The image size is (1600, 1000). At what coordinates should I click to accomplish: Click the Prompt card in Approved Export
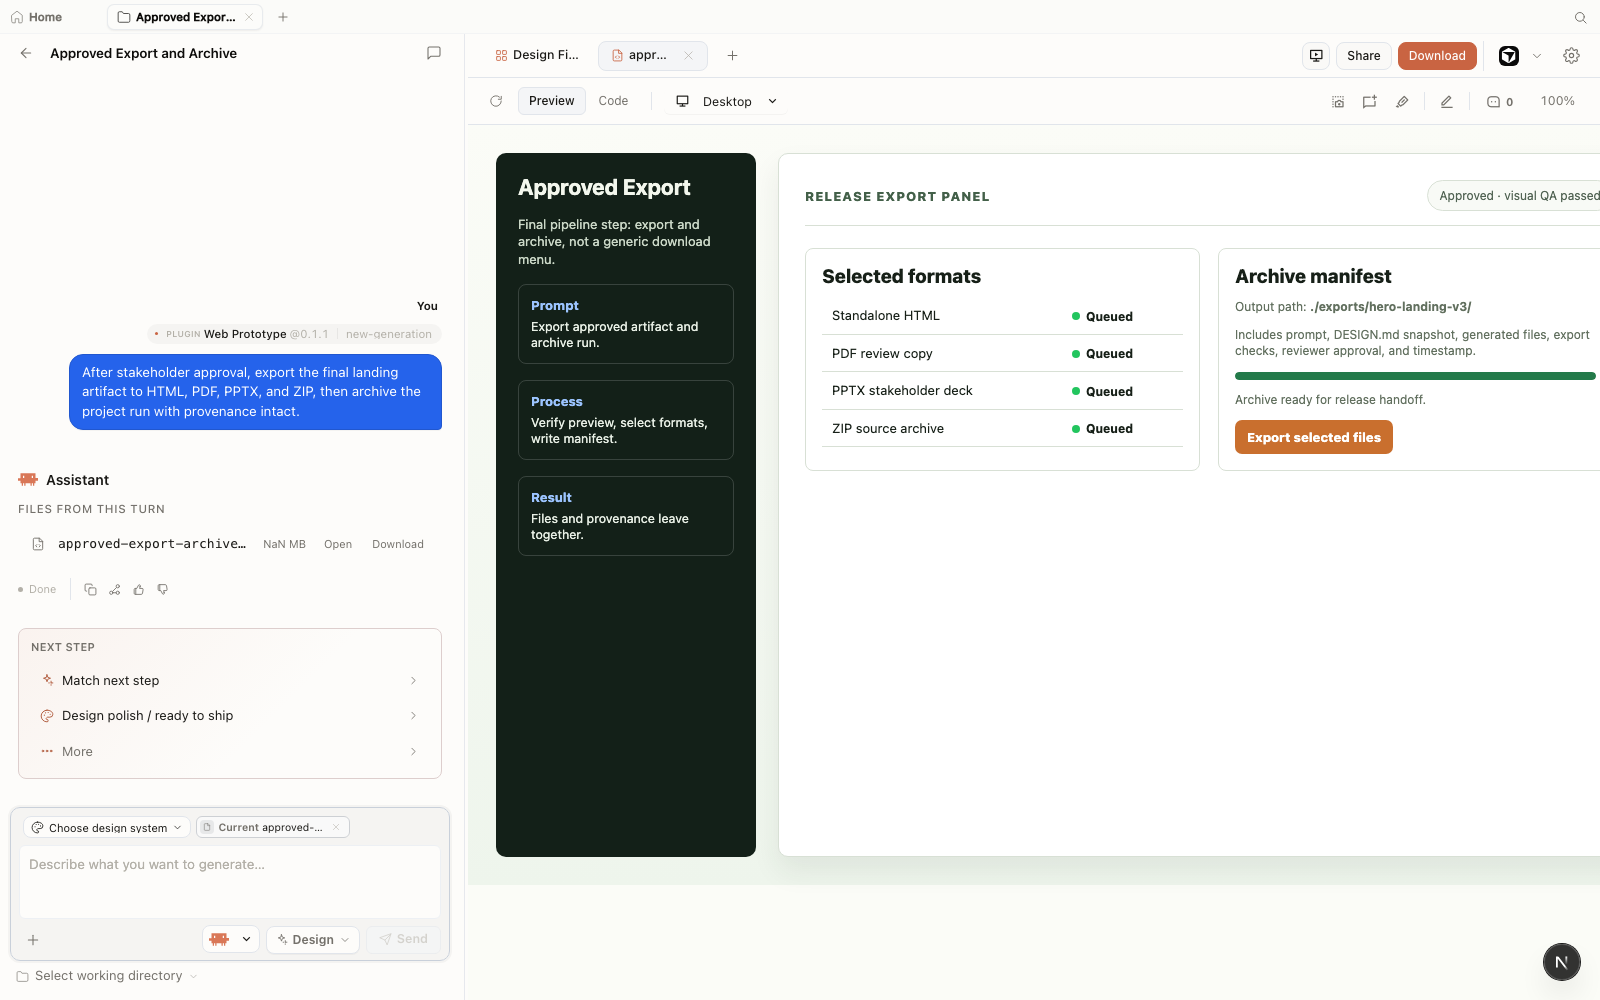click(626, 324)
